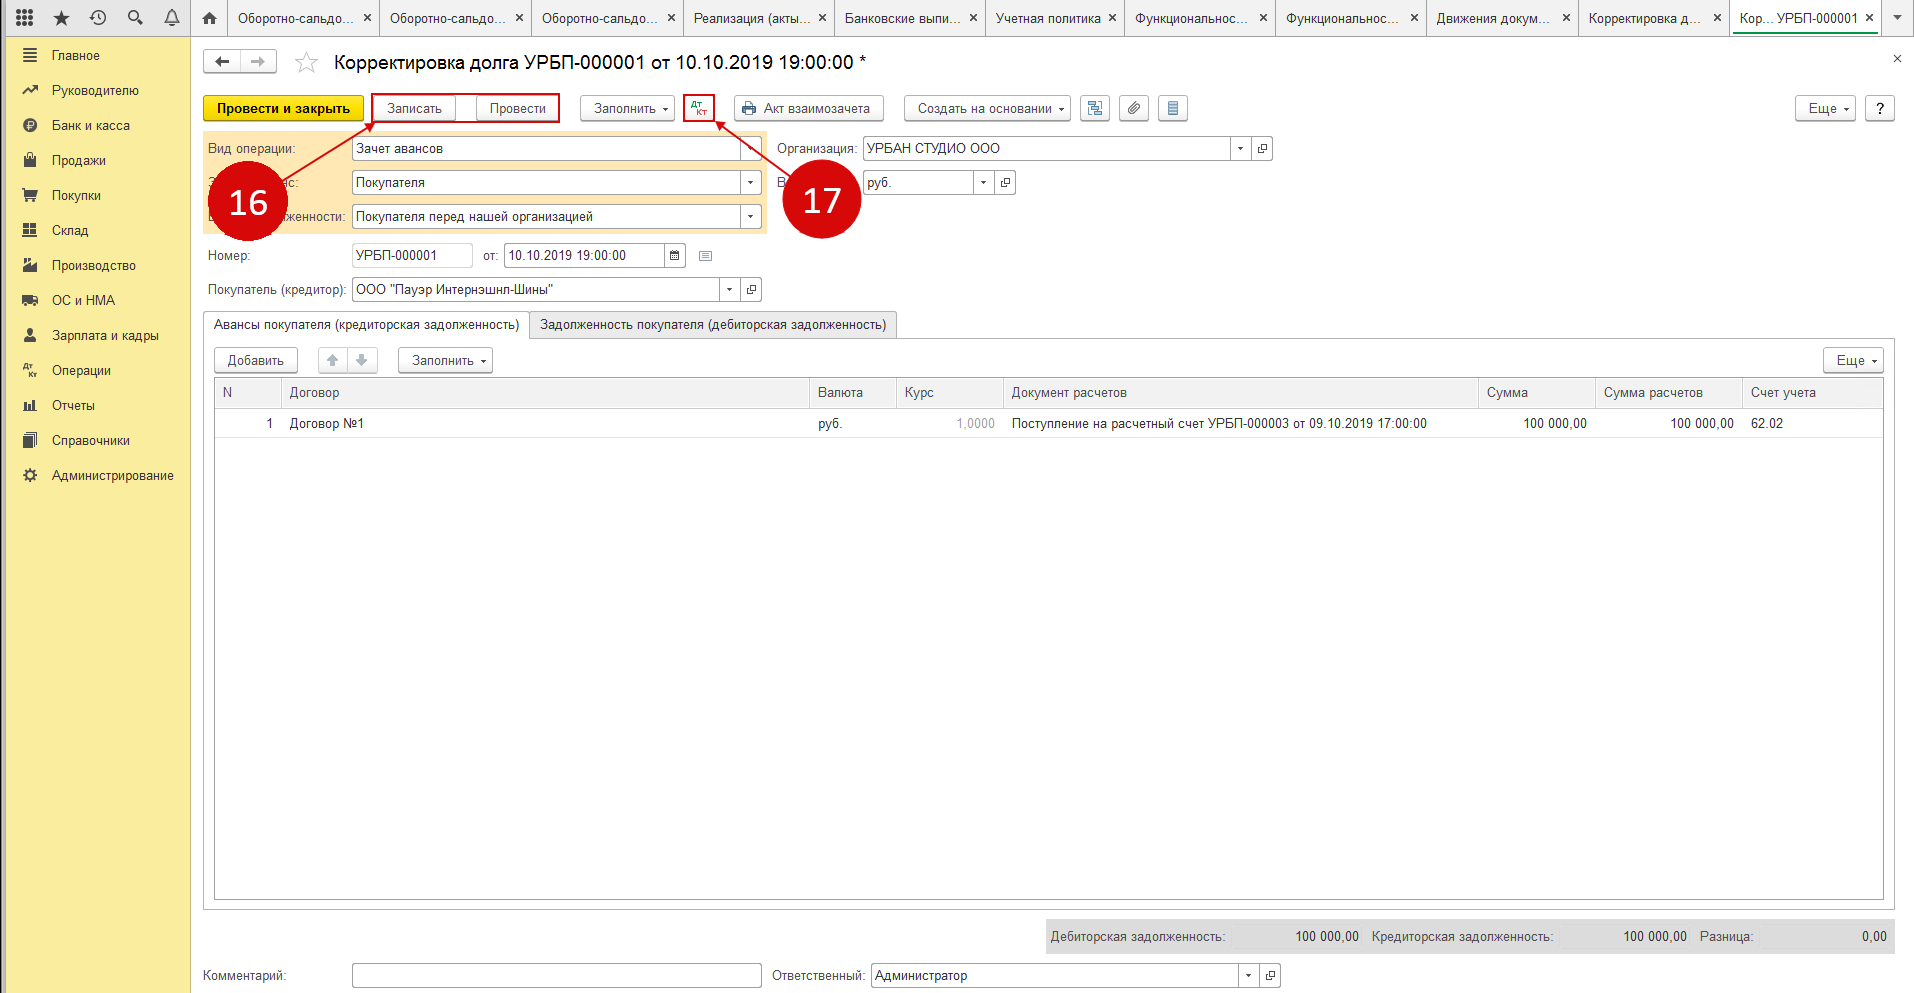Open table Еще menu
Image resolution: width=1914 pixels, height=993 pixels.
[x=1853, y=361]
